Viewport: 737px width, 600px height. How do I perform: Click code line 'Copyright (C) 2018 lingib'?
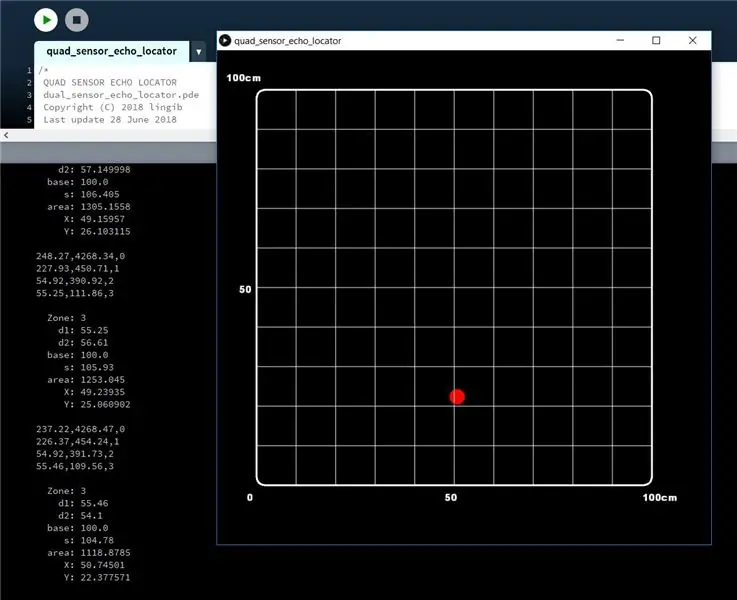[113, 107]
